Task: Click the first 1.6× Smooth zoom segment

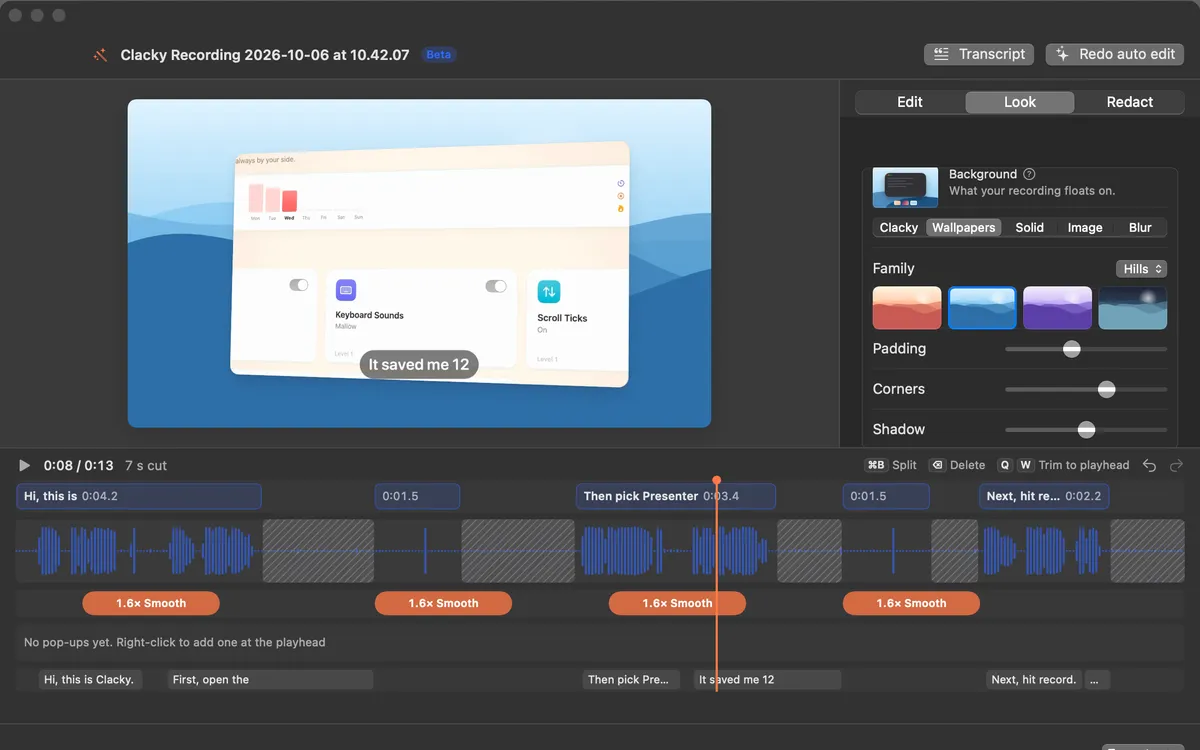Action: pyautogui.click(x=151, y=603)
